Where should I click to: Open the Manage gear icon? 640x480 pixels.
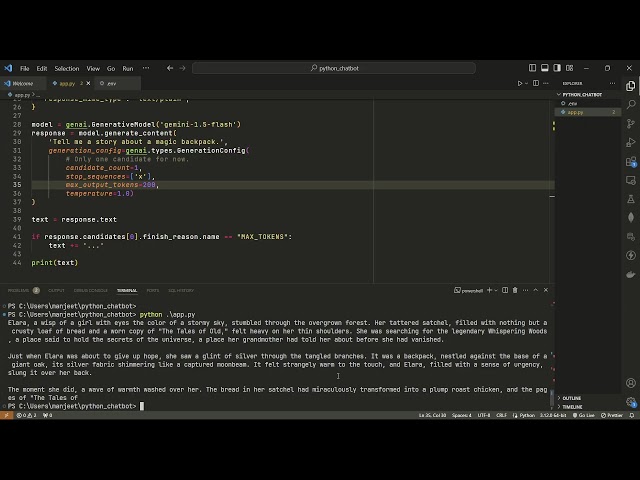pyautogui.click(x=631, y=402)
